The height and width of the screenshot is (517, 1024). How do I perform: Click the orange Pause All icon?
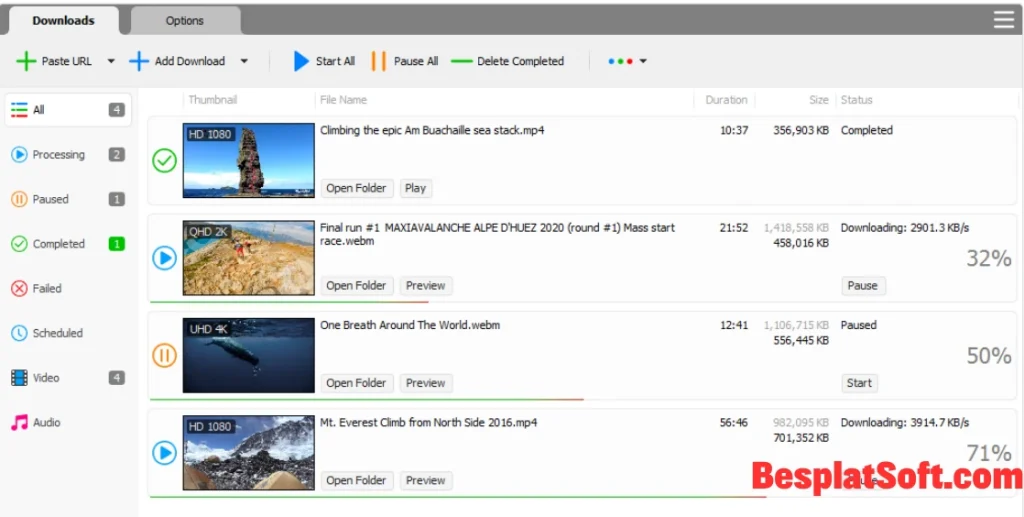tap(379, 61)
